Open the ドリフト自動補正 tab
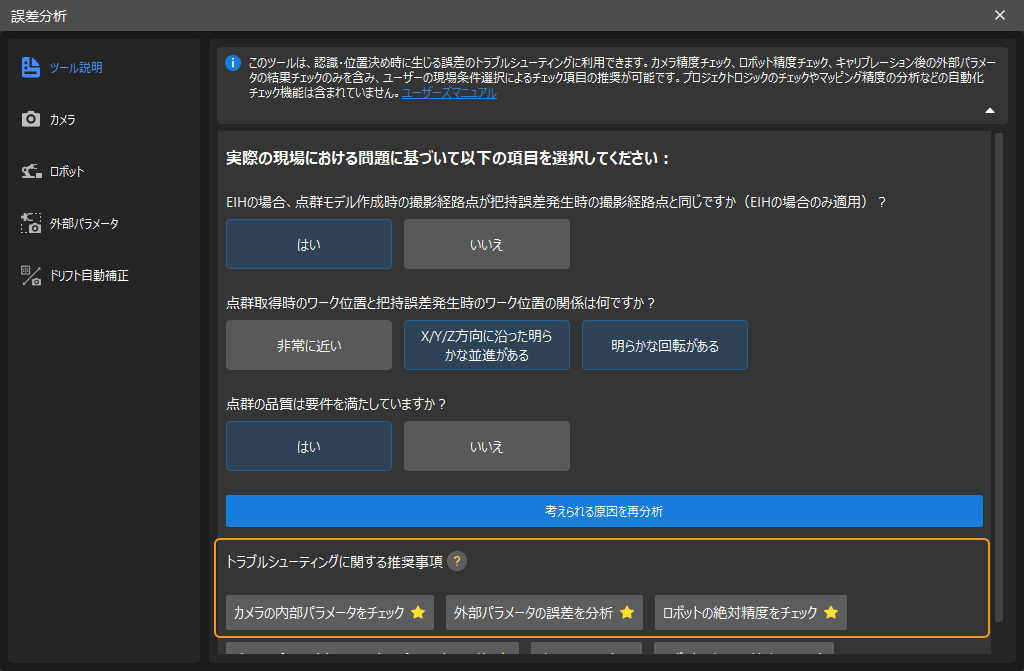Image resolution: width=1024 pixels, height=671 pixels. (x=89, y=275)
